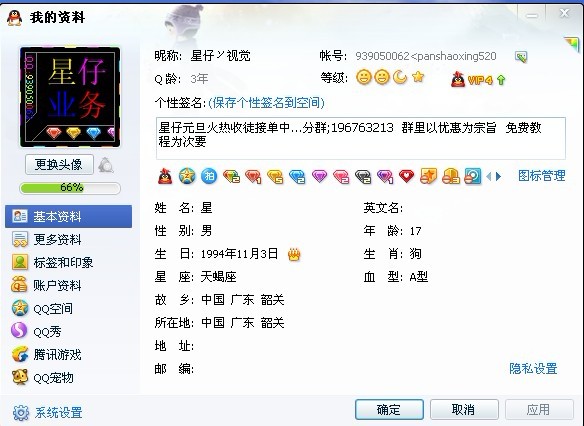Screen dimensions: 584x426
Task: Open the 隐私设置 link
Action: [533, 369]
